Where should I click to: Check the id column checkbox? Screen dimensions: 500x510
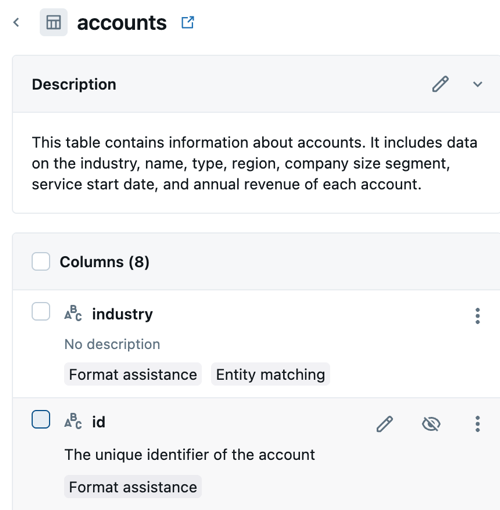(x=41, y=419)
